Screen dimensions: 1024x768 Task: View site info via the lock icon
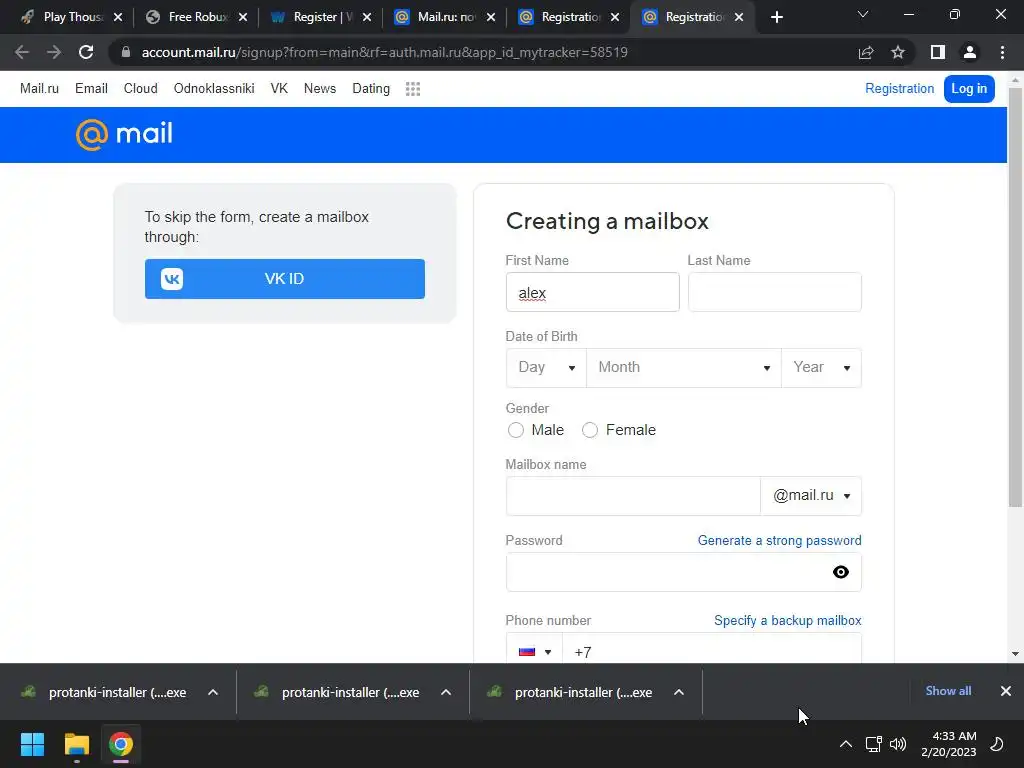point(125,52)
